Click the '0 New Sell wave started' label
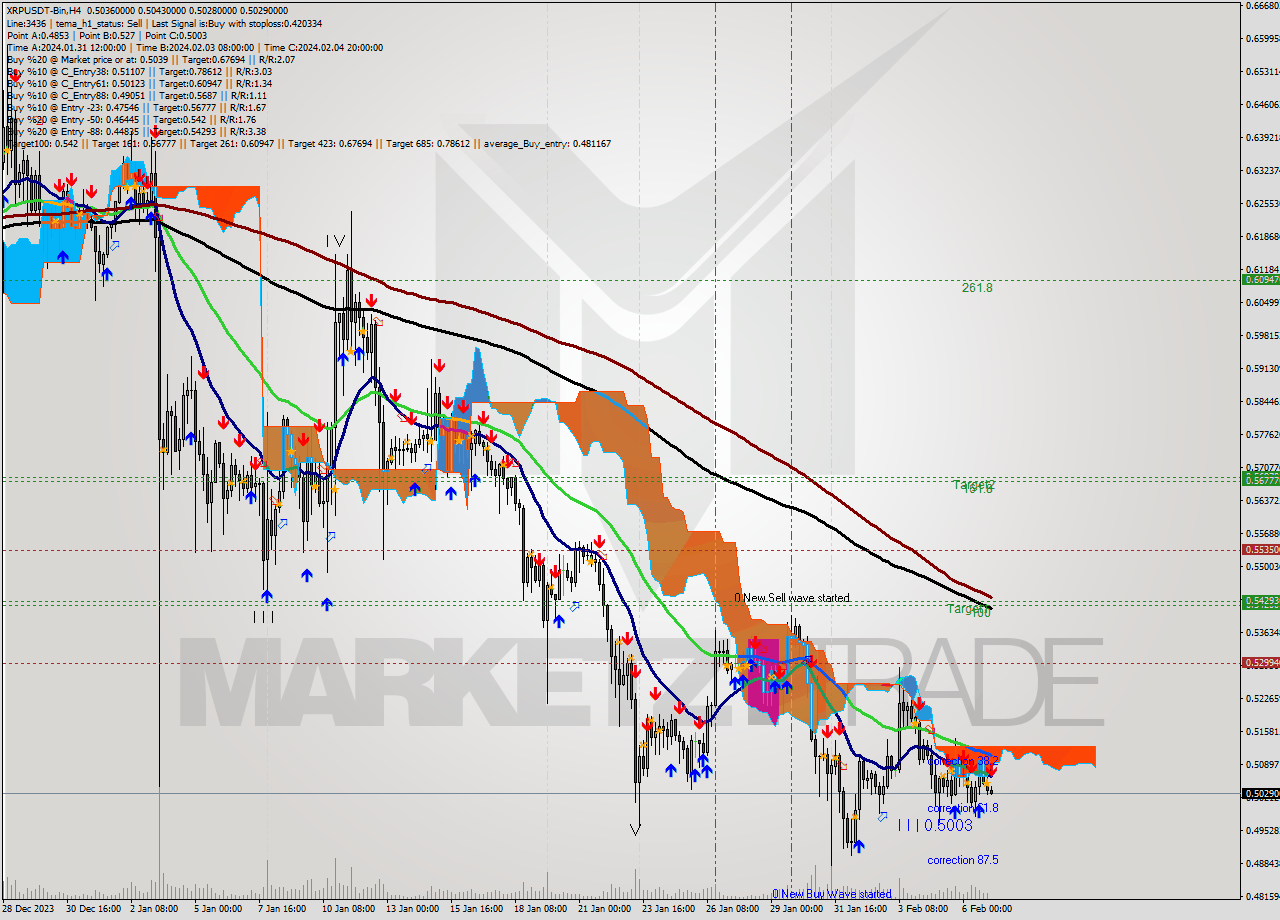 [792, 598]
